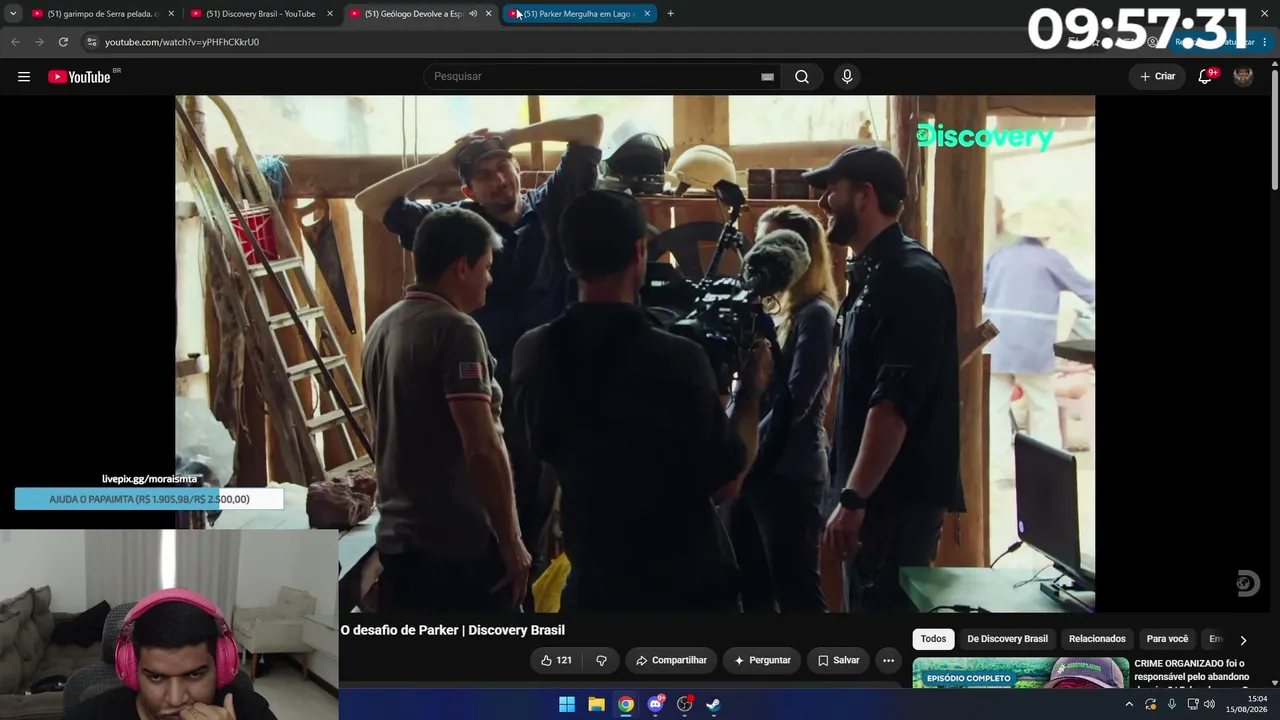Open the volume control in system tray
Image resolution: width=1280 pixels, height=720 pixels.
(1209, 704)
